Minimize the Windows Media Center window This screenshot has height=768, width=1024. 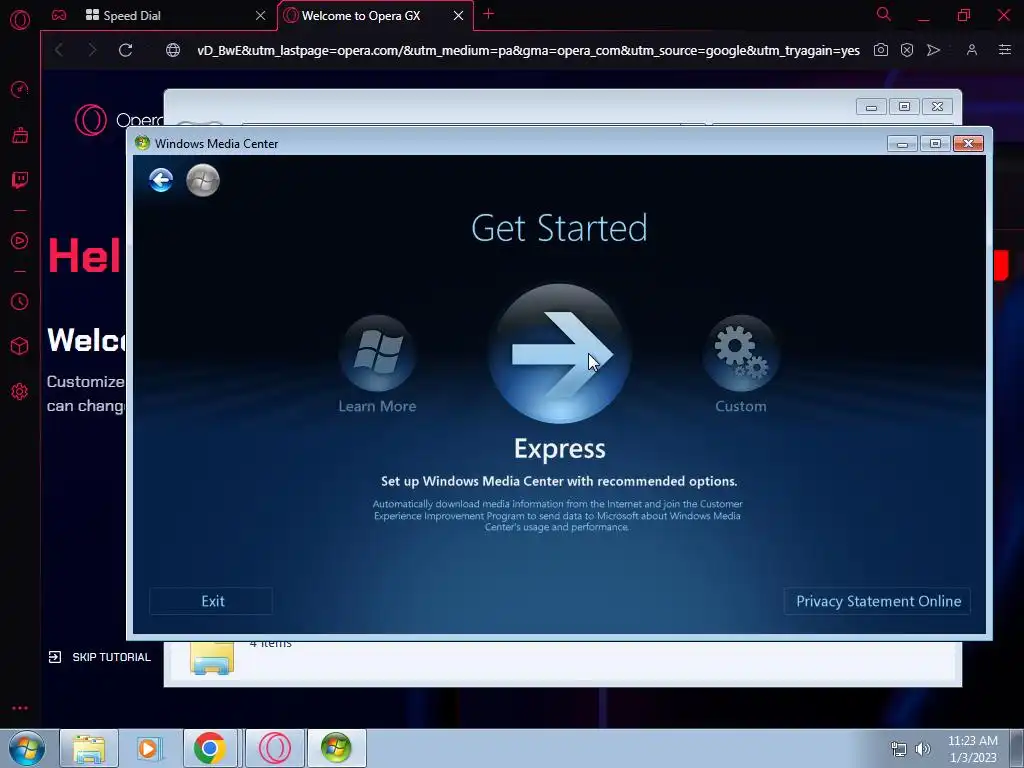(902, 144)
